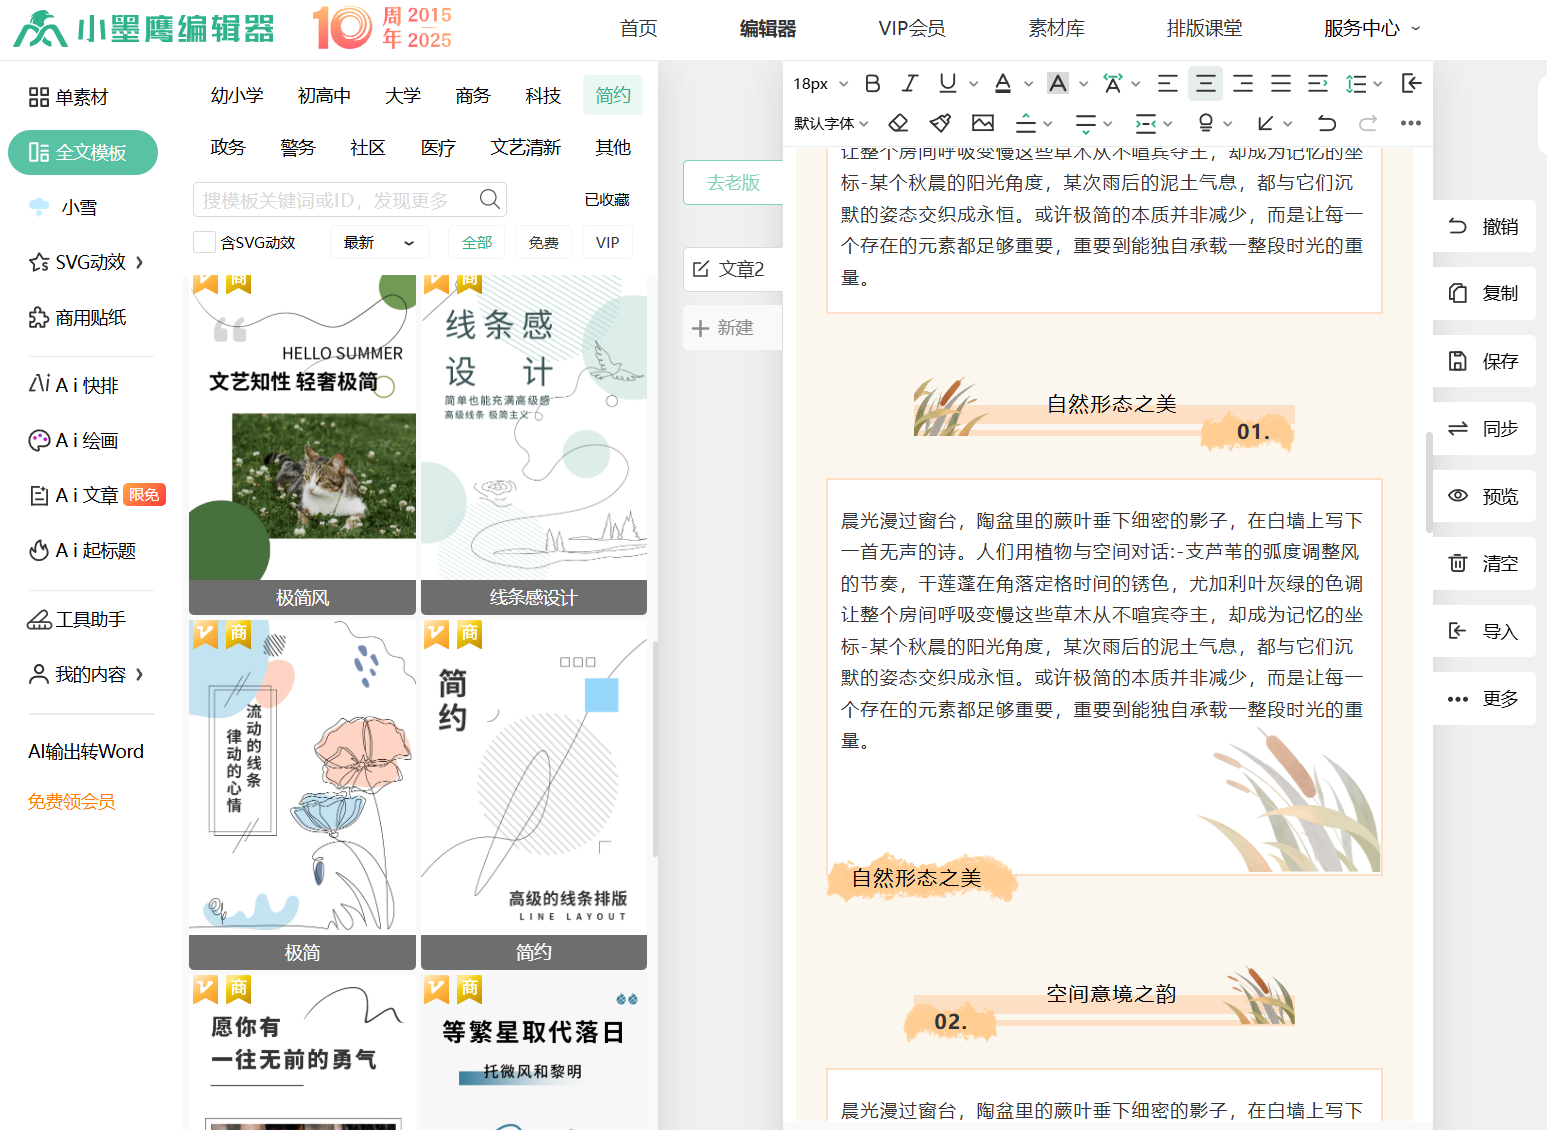Open the 默认字体 font family dropdown
Viewport: 1547px width, 1130px height.
click(831, 123)
